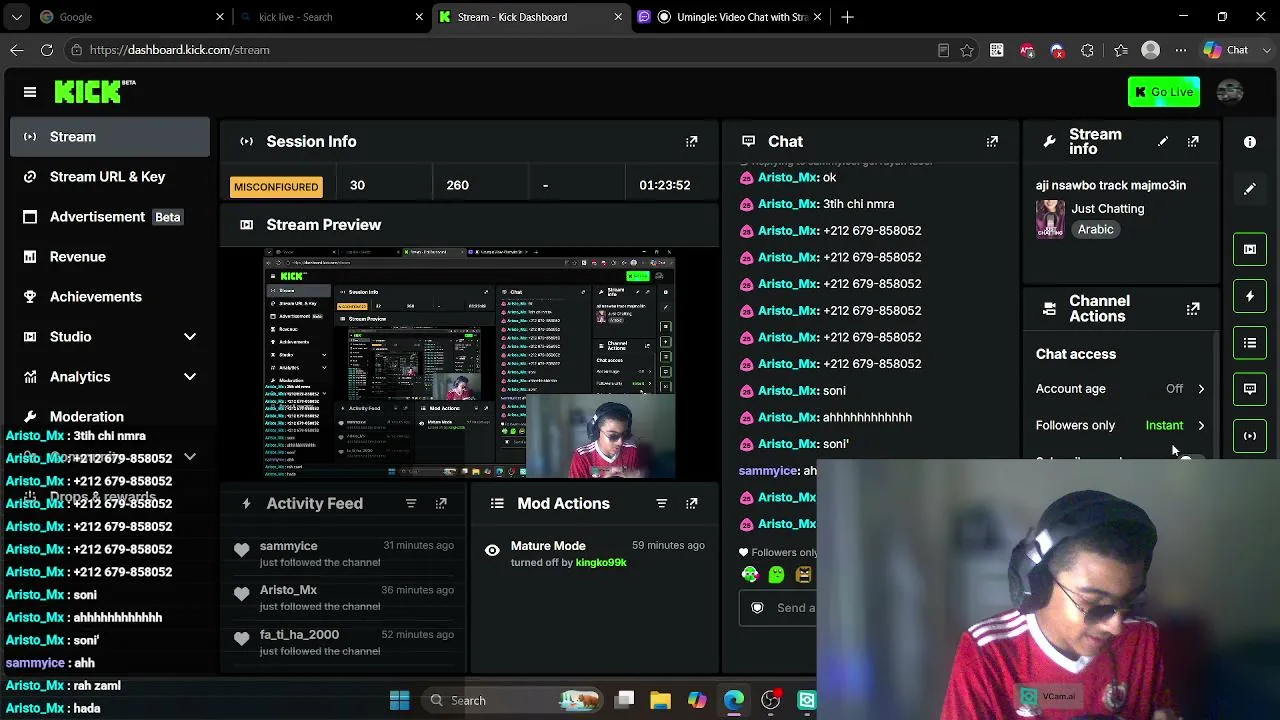Click the eye icon beside Mature Mode
Viewport: 1280px width, 720px height.
492,550
